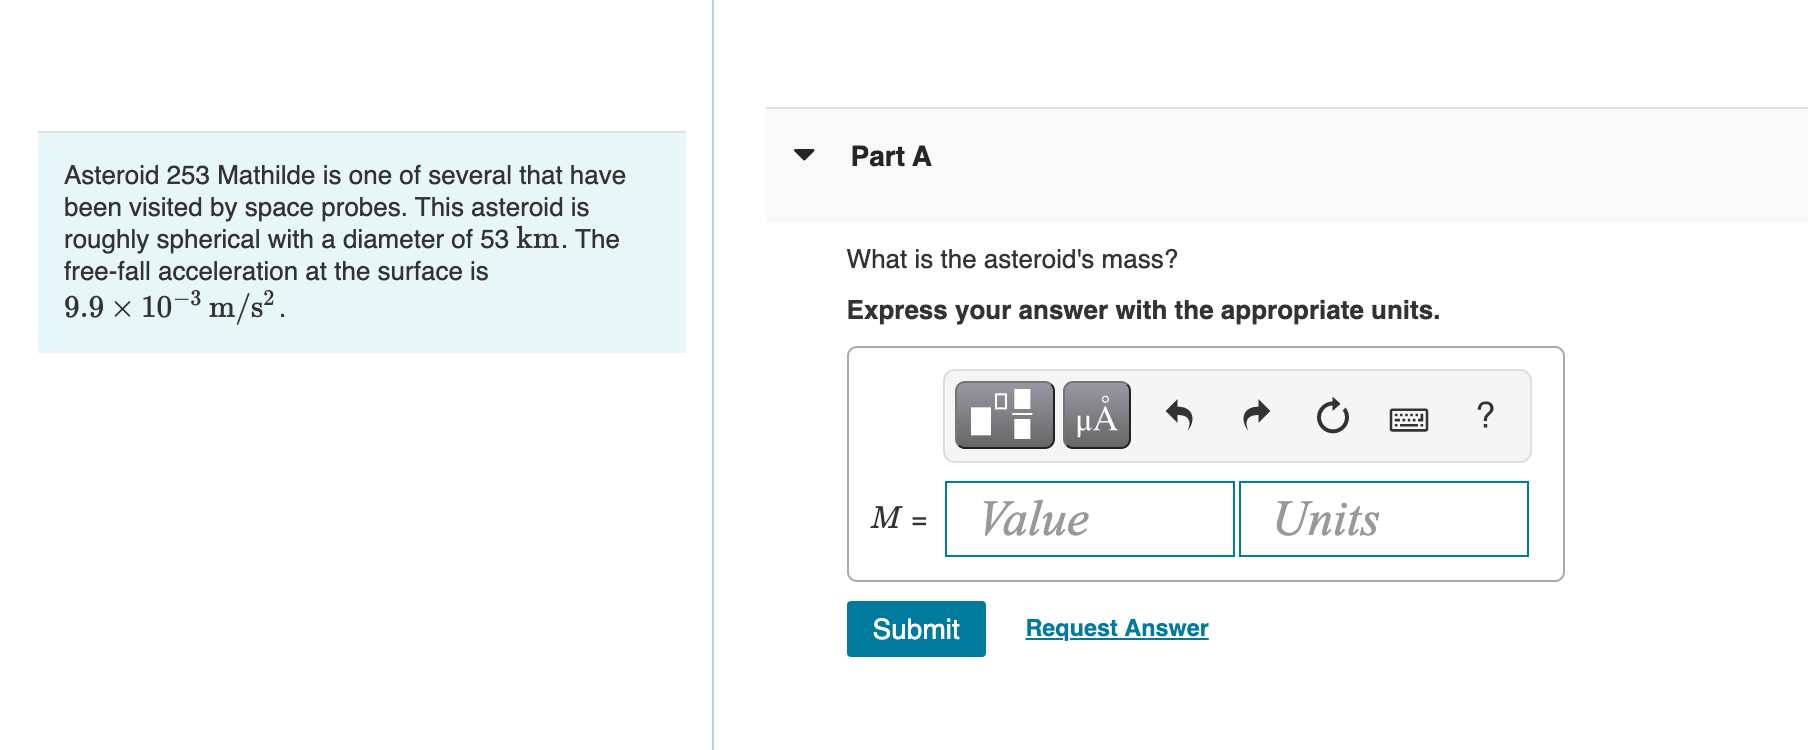Image resolution: width=1808 pixels, height=750 pixels.
Task: Select the Part A title text
Action: point(890,156)
